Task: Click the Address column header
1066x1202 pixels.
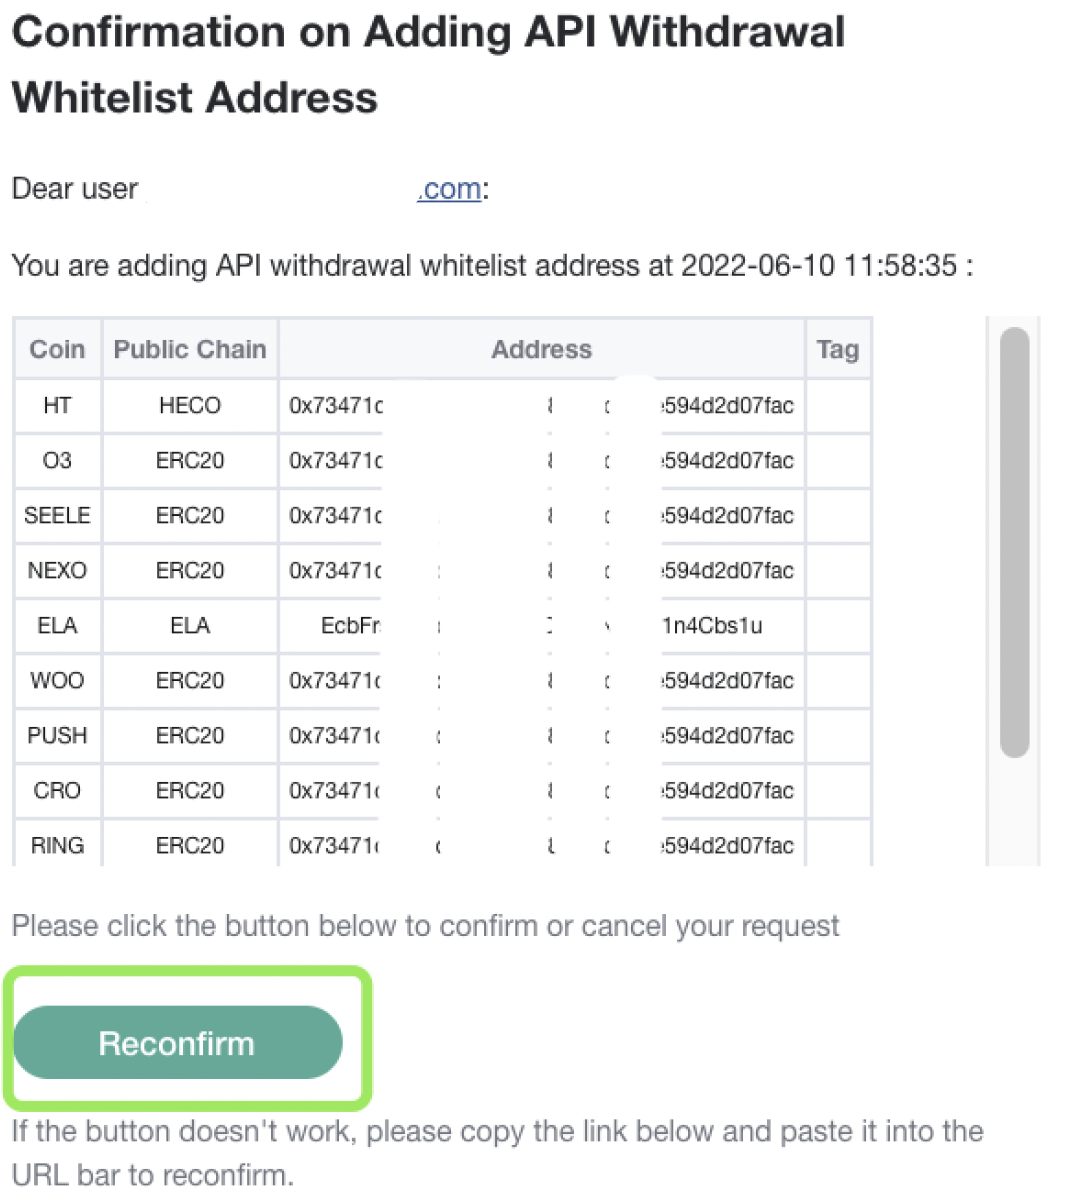Action: pos(542,349)
